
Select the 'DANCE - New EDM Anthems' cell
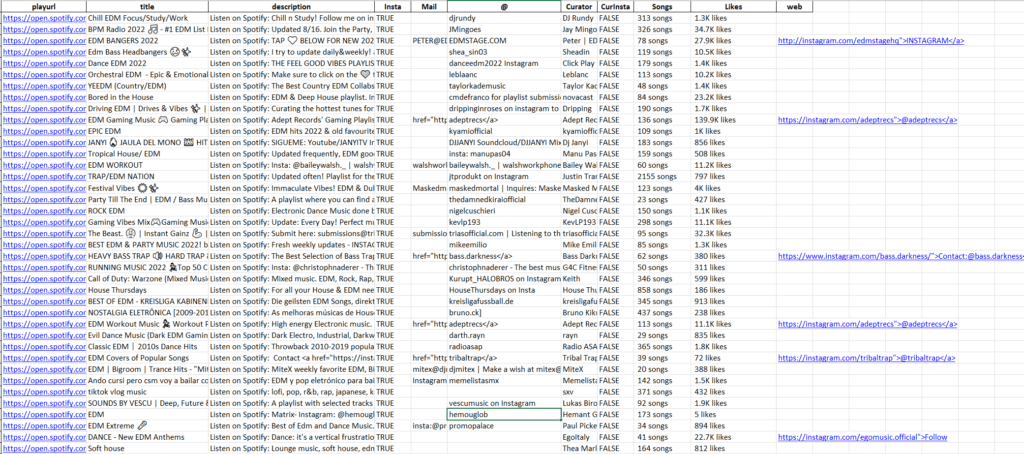(x=147, y=436)
